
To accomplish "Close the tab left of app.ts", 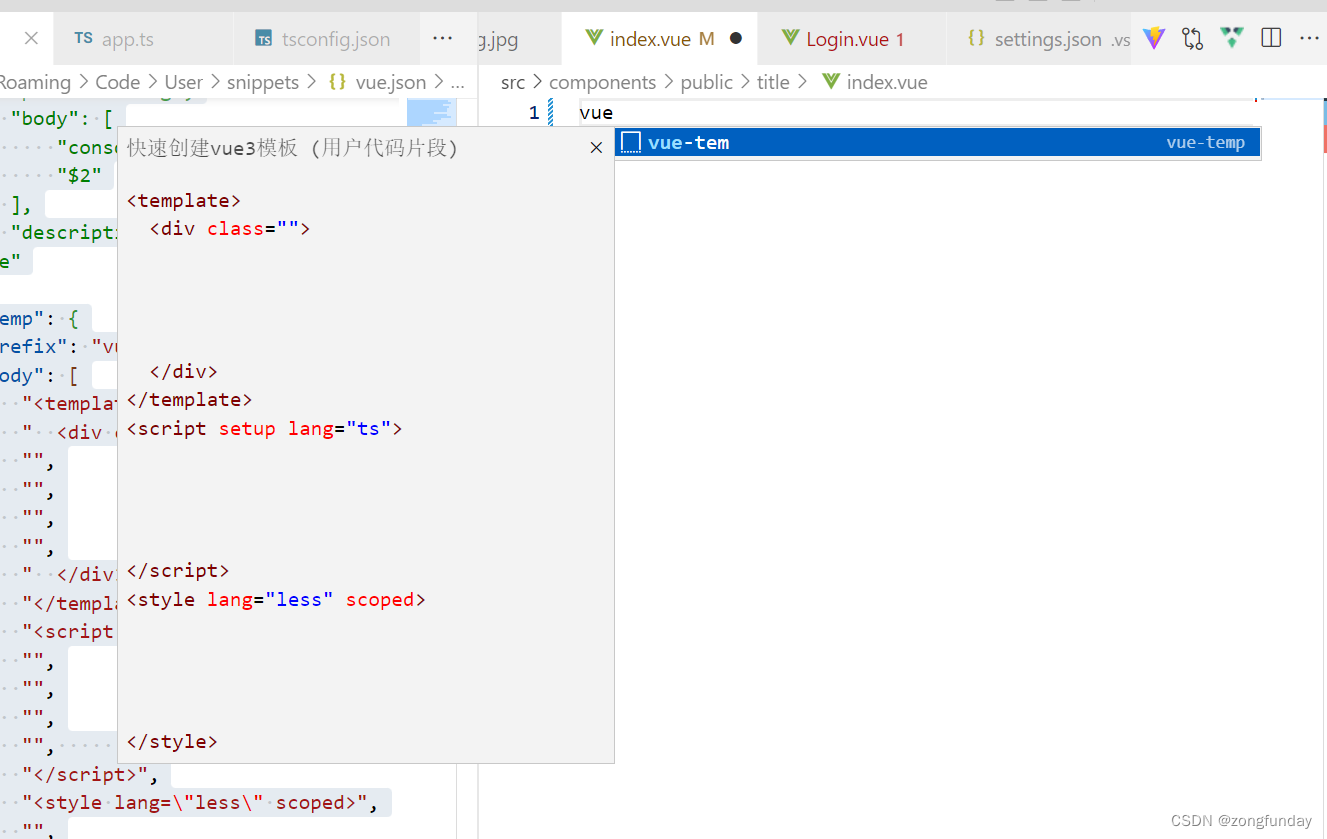I will tap(31, 39).
